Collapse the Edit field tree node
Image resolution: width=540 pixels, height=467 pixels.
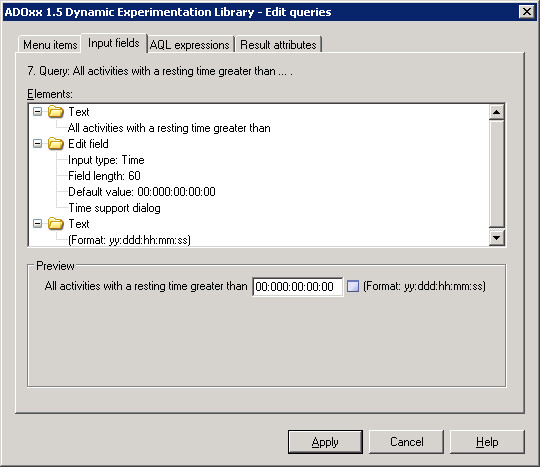[x=37, y=144]
